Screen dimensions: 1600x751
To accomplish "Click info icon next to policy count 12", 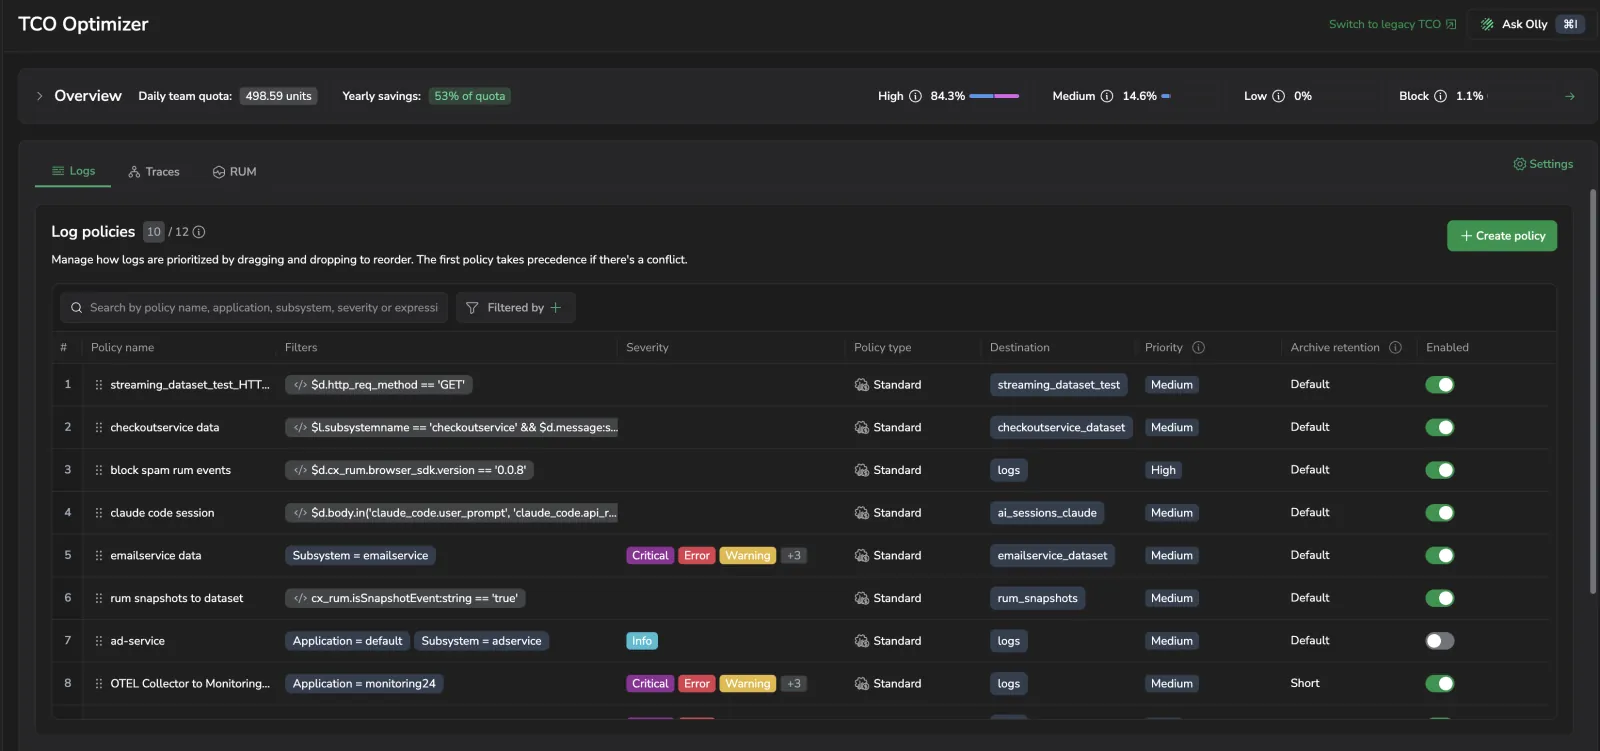I will coord(199,232).
